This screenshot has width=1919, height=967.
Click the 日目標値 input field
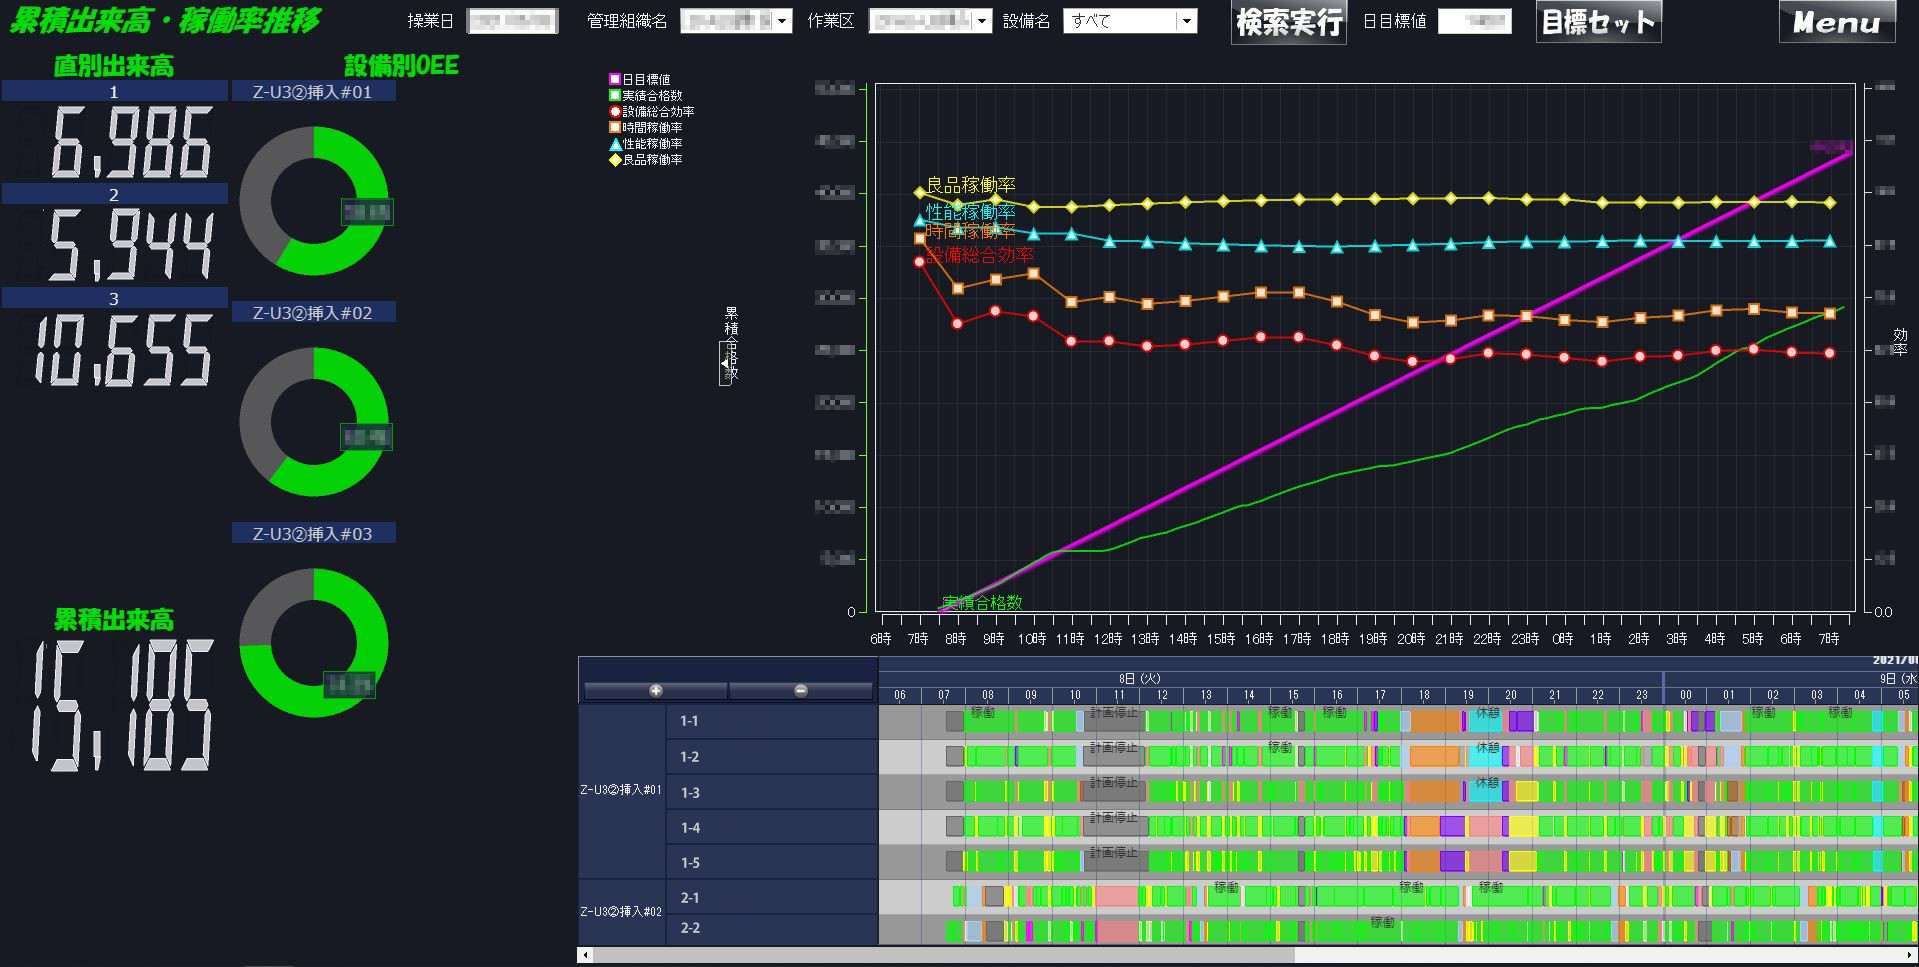[1474, 21]
